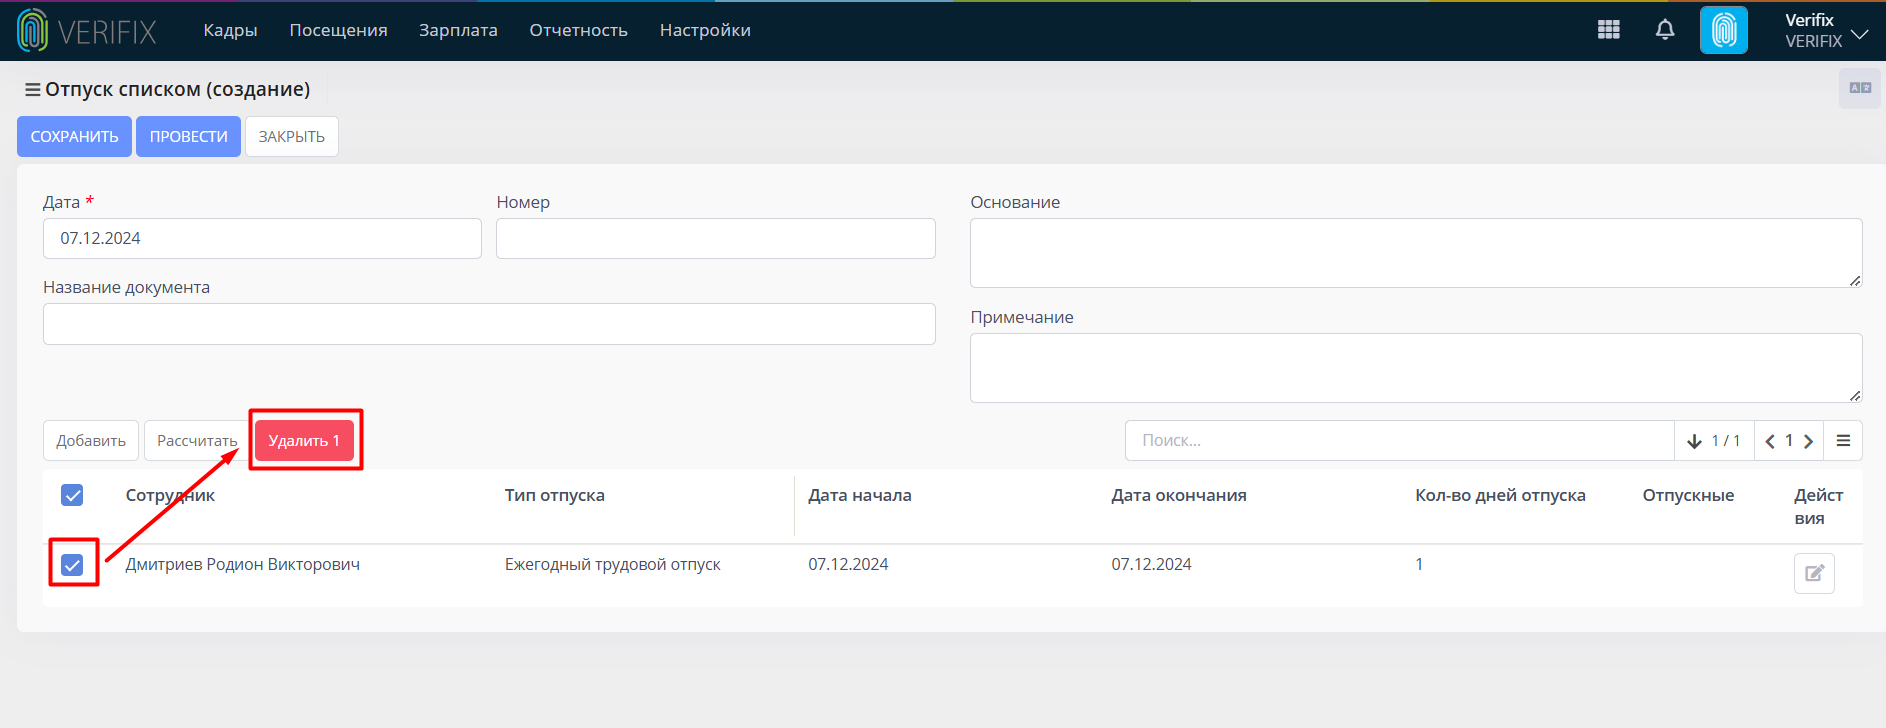Click the Рассчитать button

coord(197,441)
